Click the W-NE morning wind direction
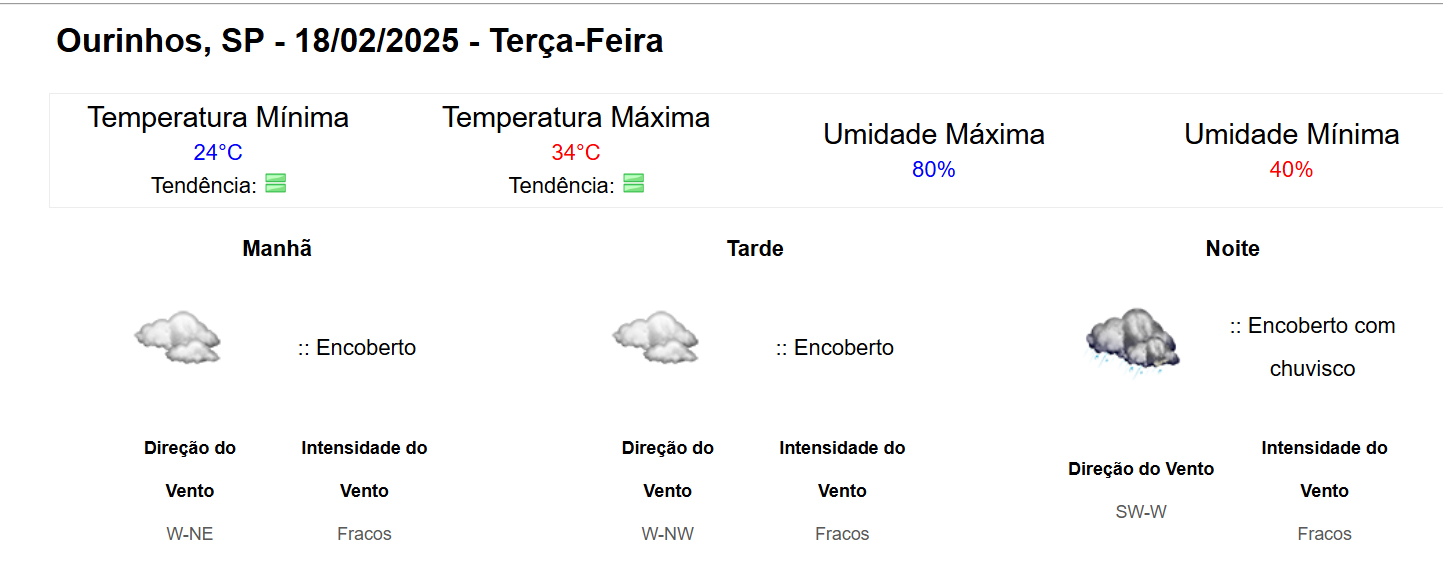 pyautogui.click(x=190, y=534)
